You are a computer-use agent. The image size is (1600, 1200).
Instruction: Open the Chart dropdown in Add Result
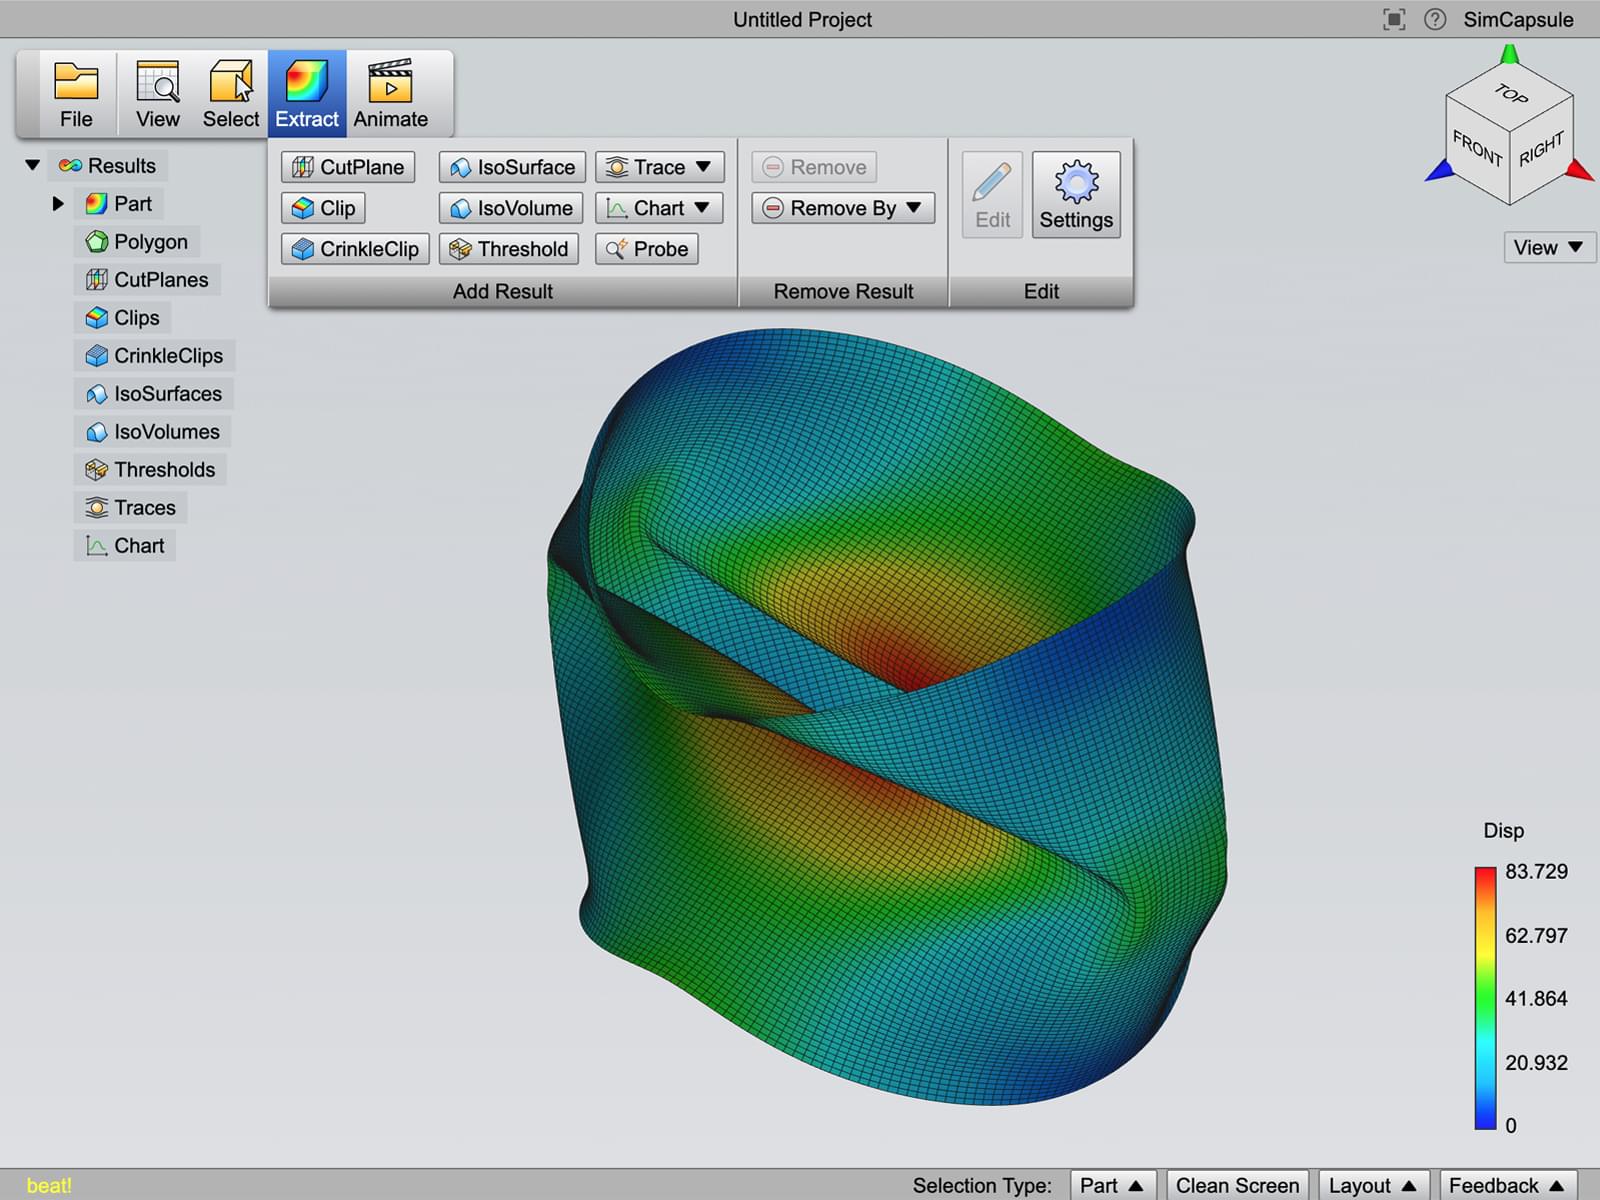coord(659,208)
